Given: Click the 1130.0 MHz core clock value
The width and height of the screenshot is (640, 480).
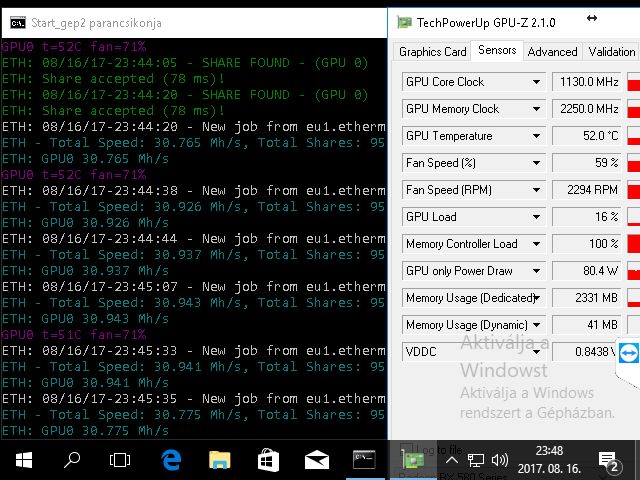Looking at the screenshot, I should coord(586,82).
